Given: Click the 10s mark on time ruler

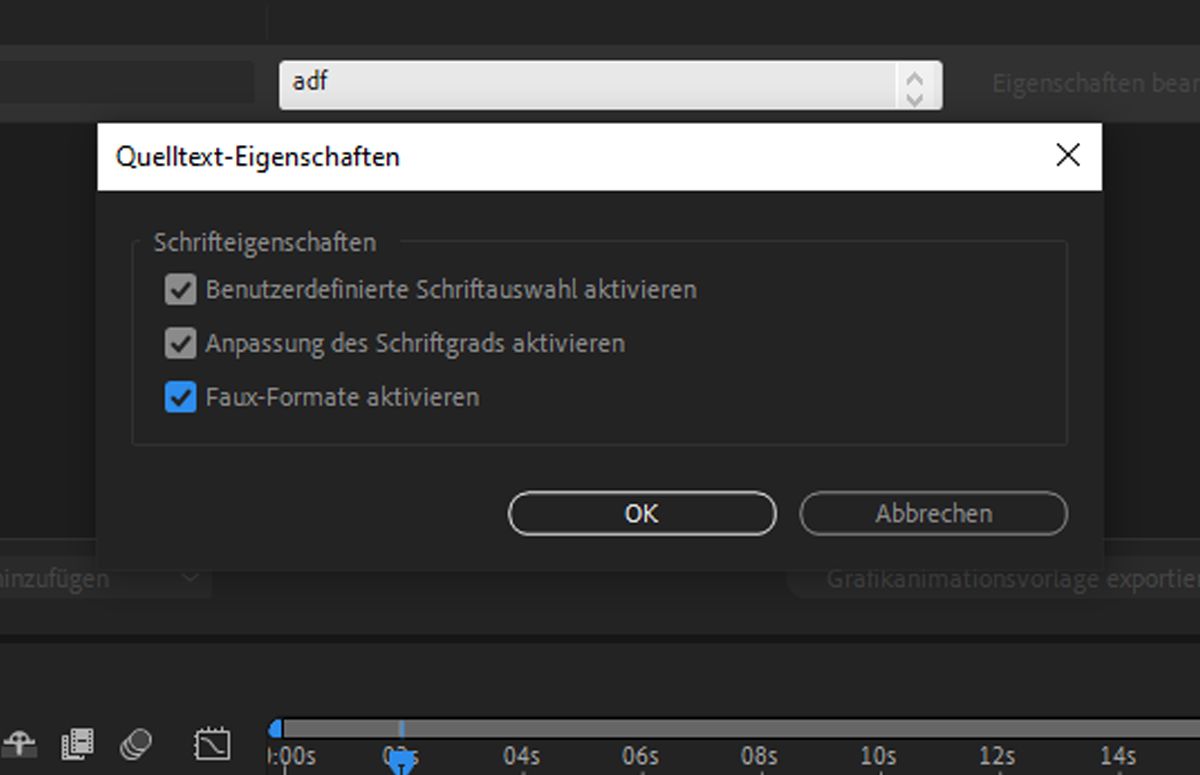Looking at the screenshot, I should tap(878, 757).
